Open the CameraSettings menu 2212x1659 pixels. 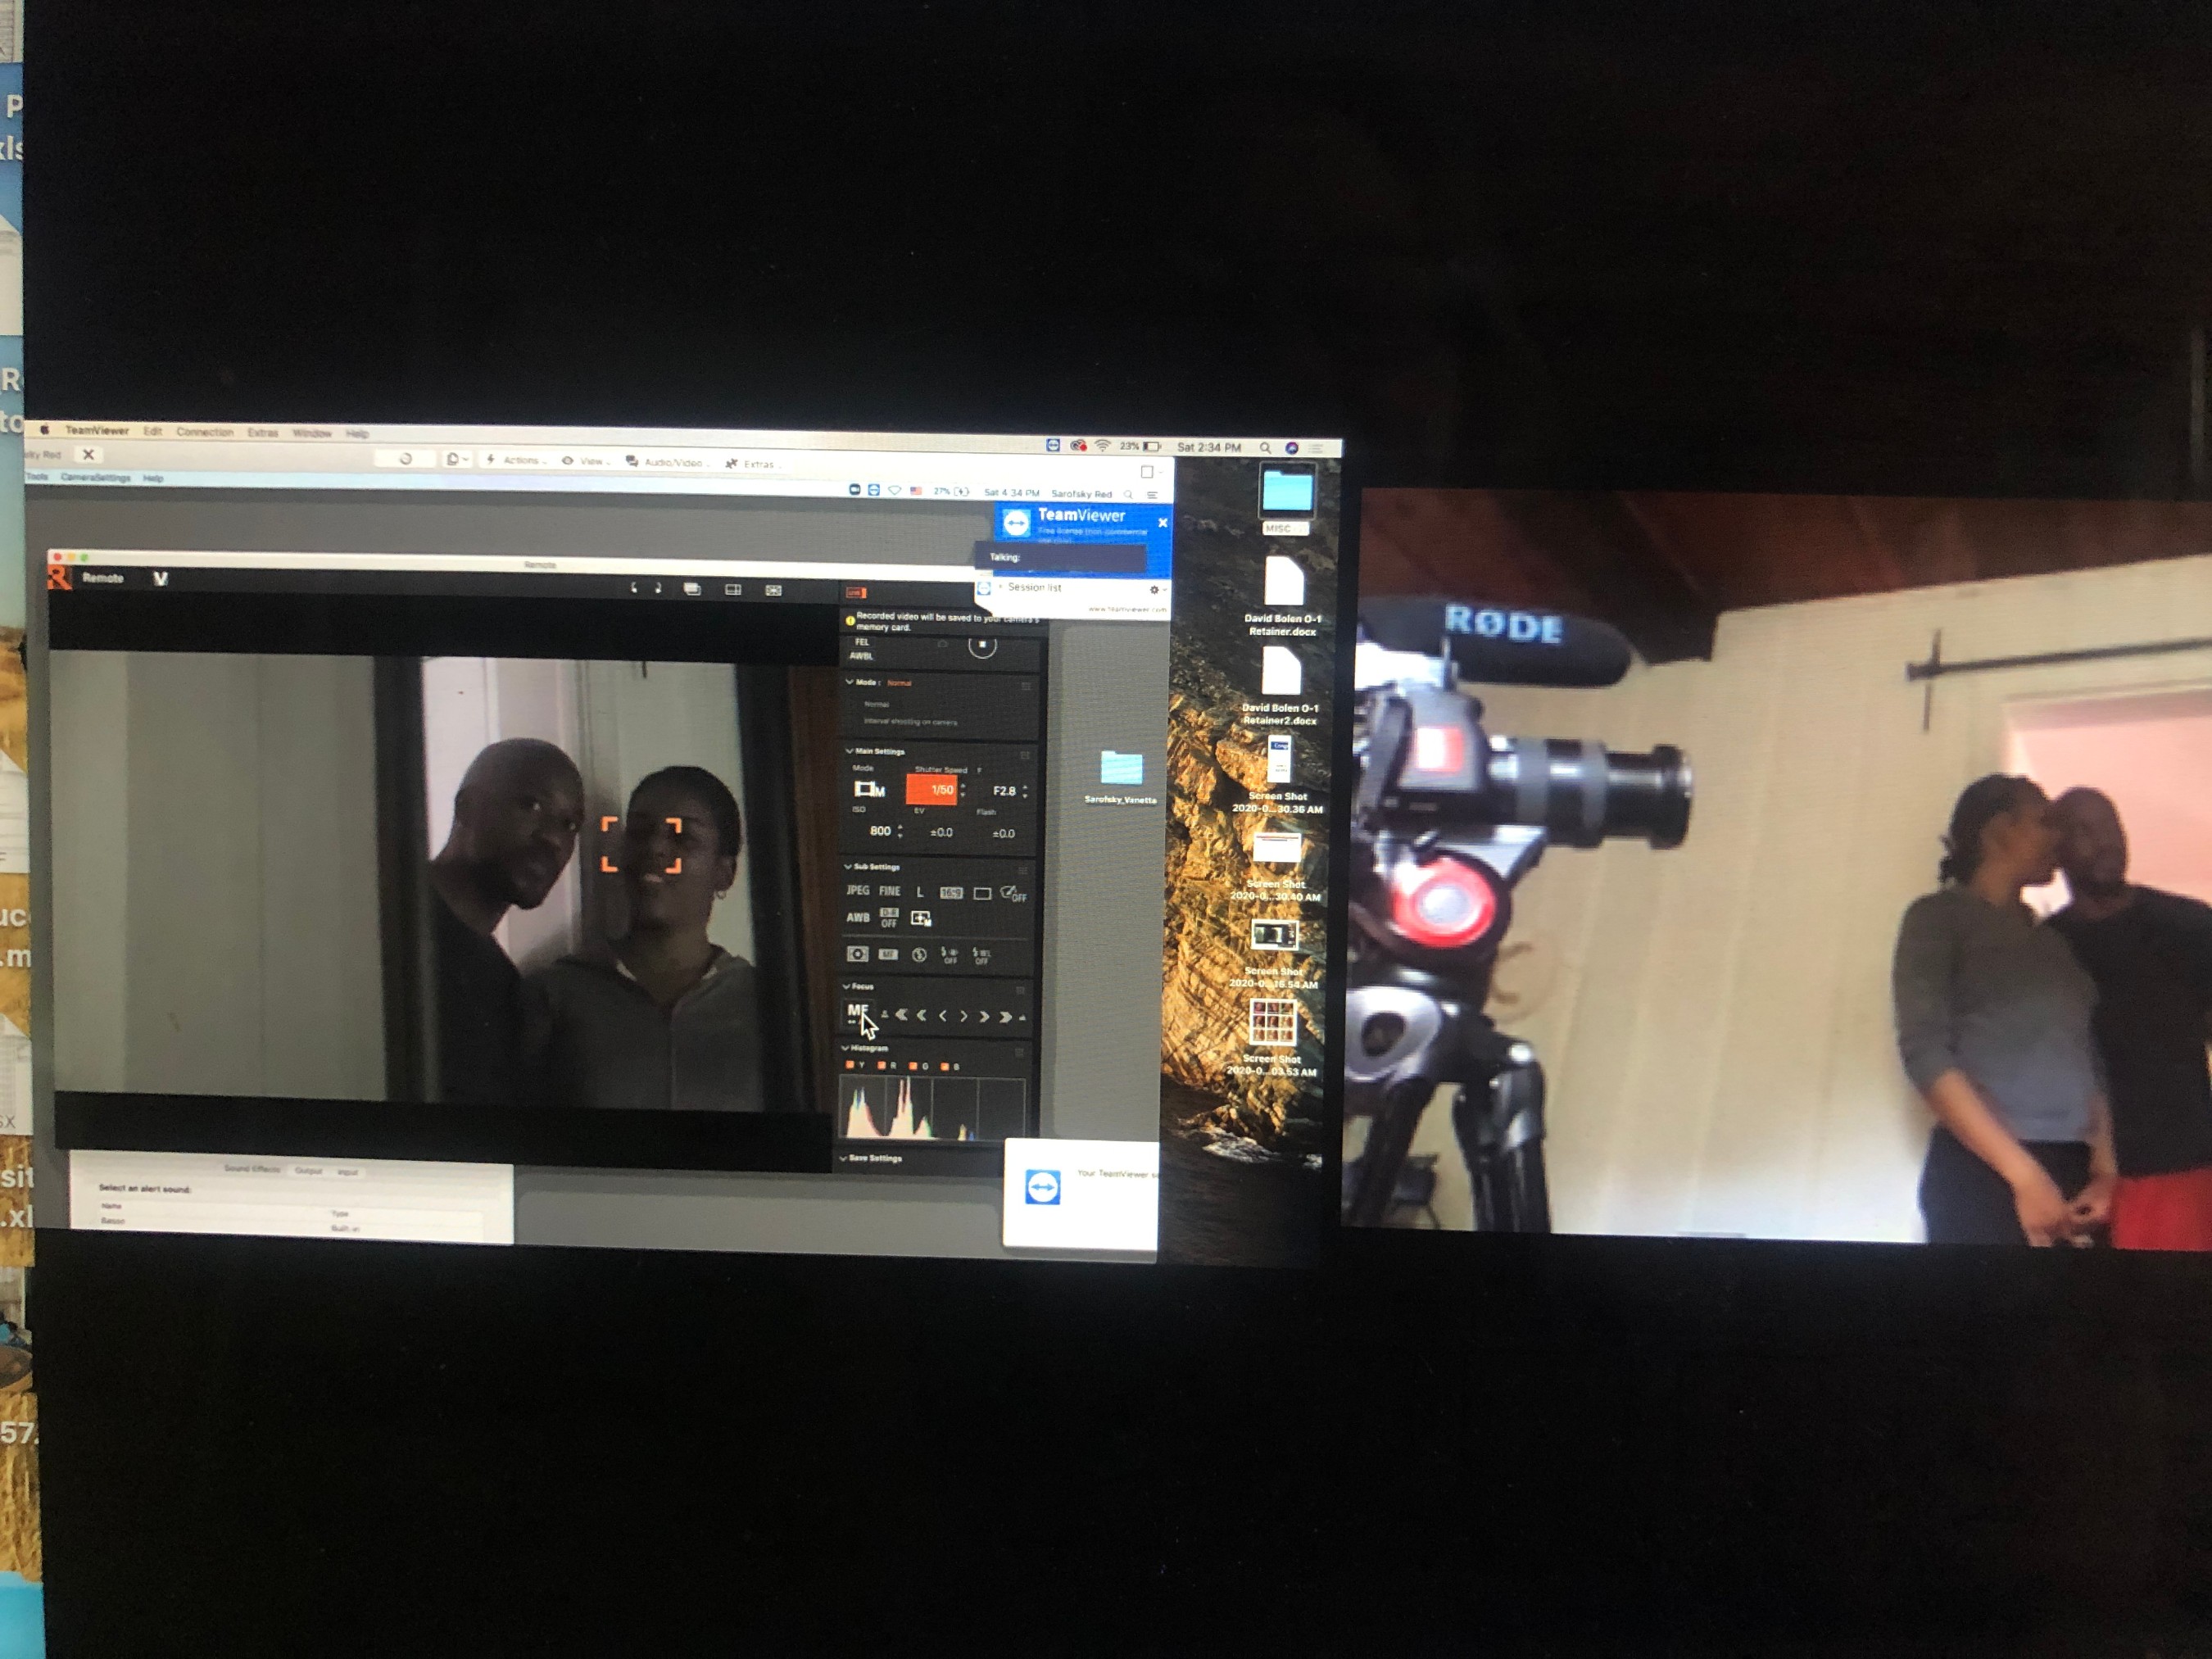point(95,478)
